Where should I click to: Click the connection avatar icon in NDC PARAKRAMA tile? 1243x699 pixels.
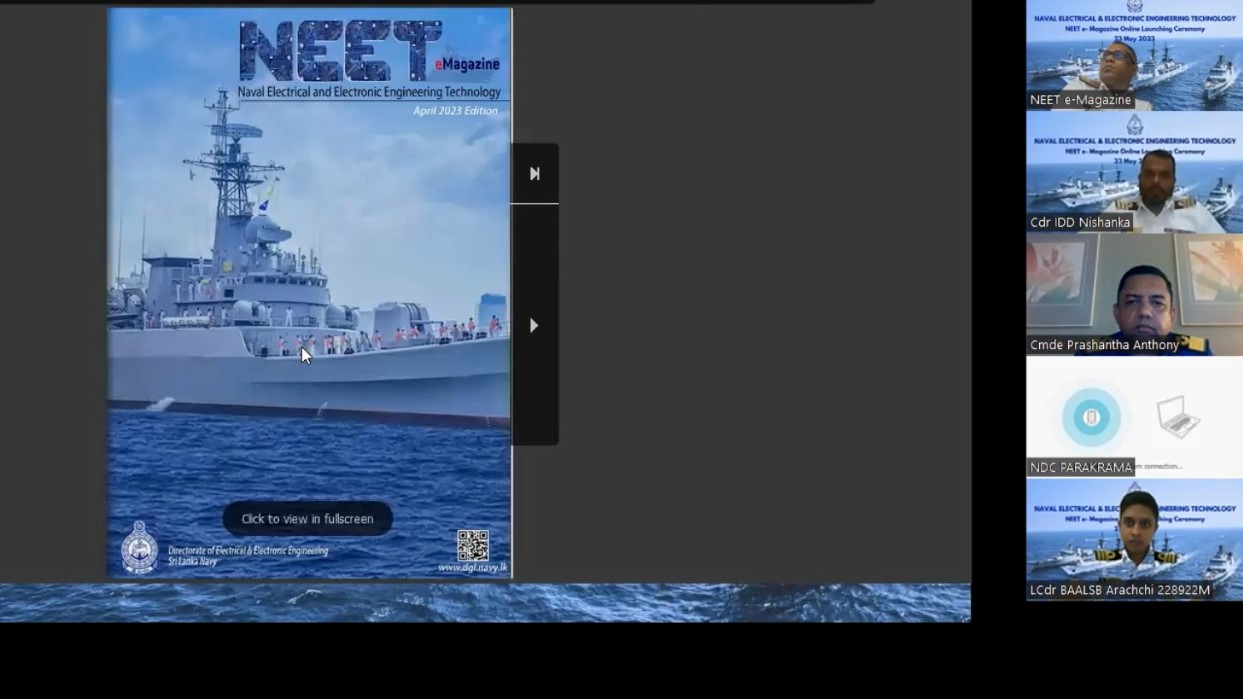click(x=1091, y=417)
